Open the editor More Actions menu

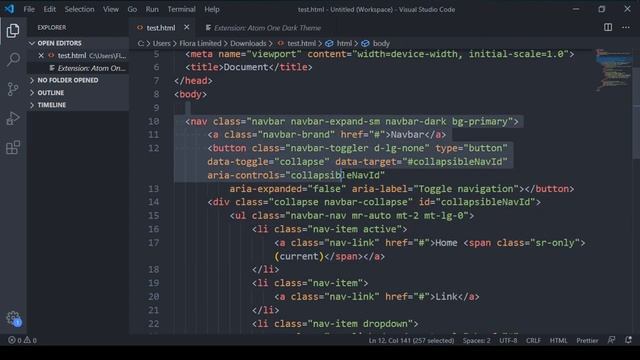click(626, 27)
